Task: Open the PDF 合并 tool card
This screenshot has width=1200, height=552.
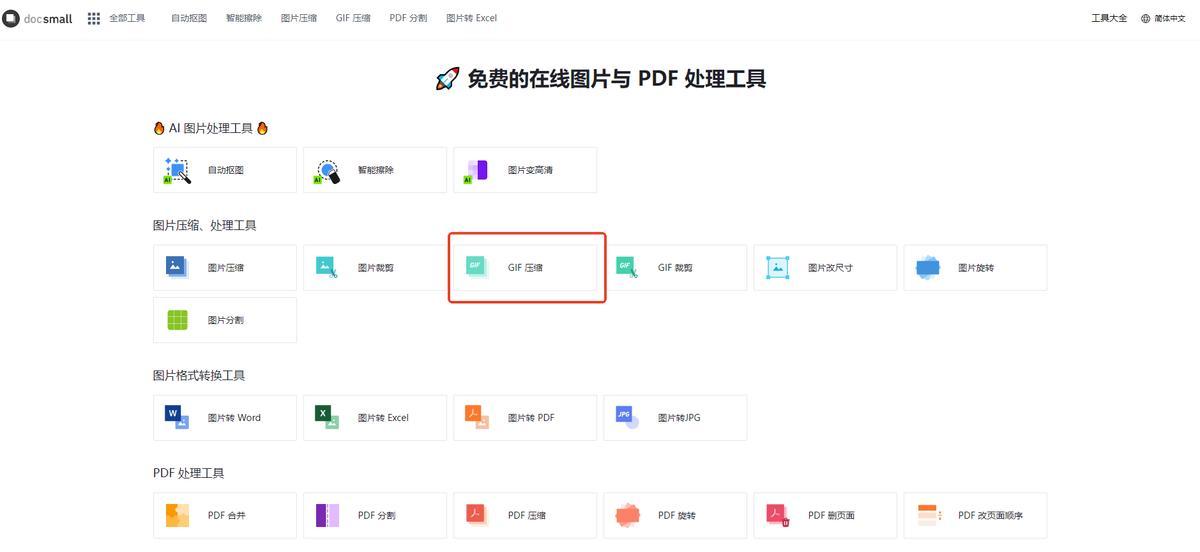Action: (224, 515)
